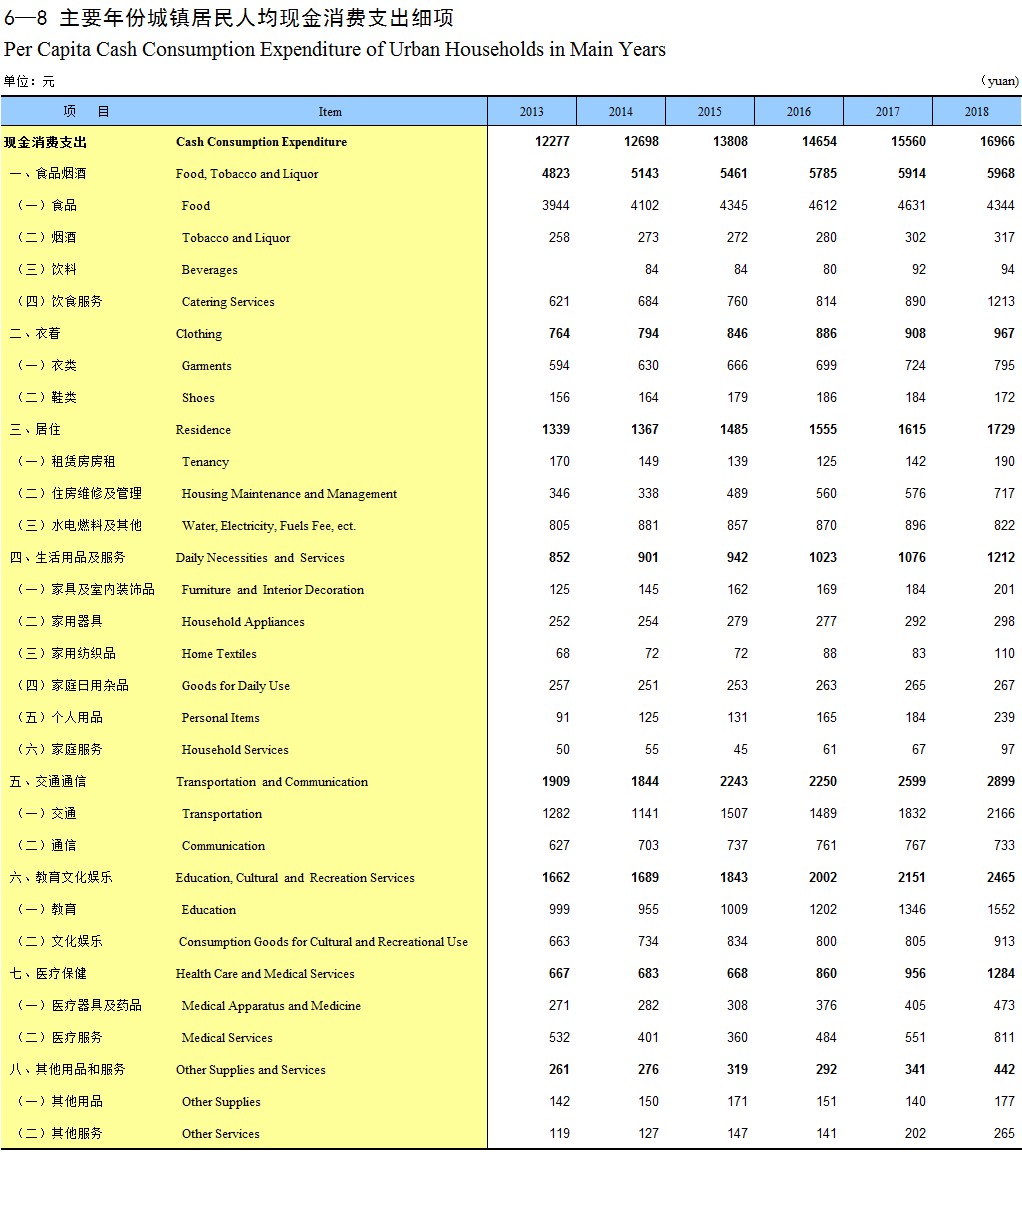Select the '(yuan)' unit label
1022x1214 pixels.
point(999,82)
